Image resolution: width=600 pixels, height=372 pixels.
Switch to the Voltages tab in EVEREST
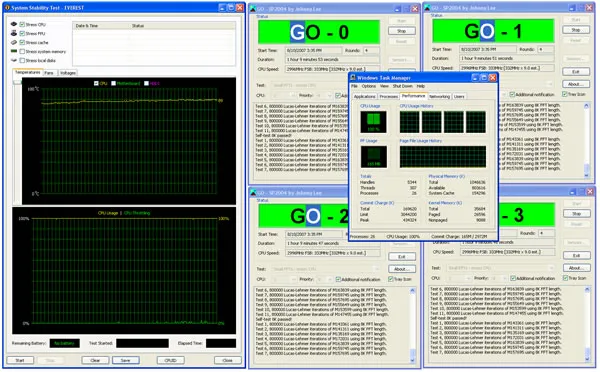pyautogui.click(x=68, y=73)
